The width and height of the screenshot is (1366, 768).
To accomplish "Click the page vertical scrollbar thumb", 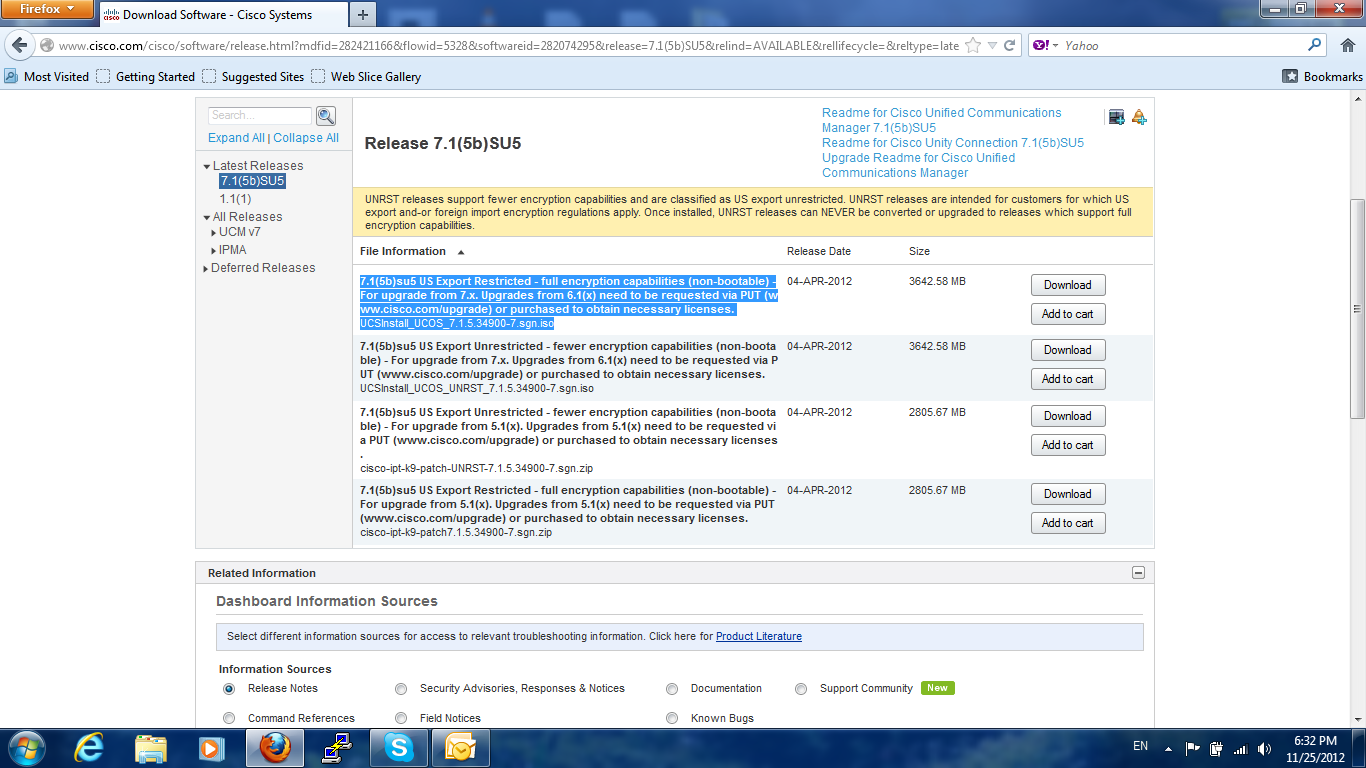I will pyautogui.click(x=1357, y=309).
